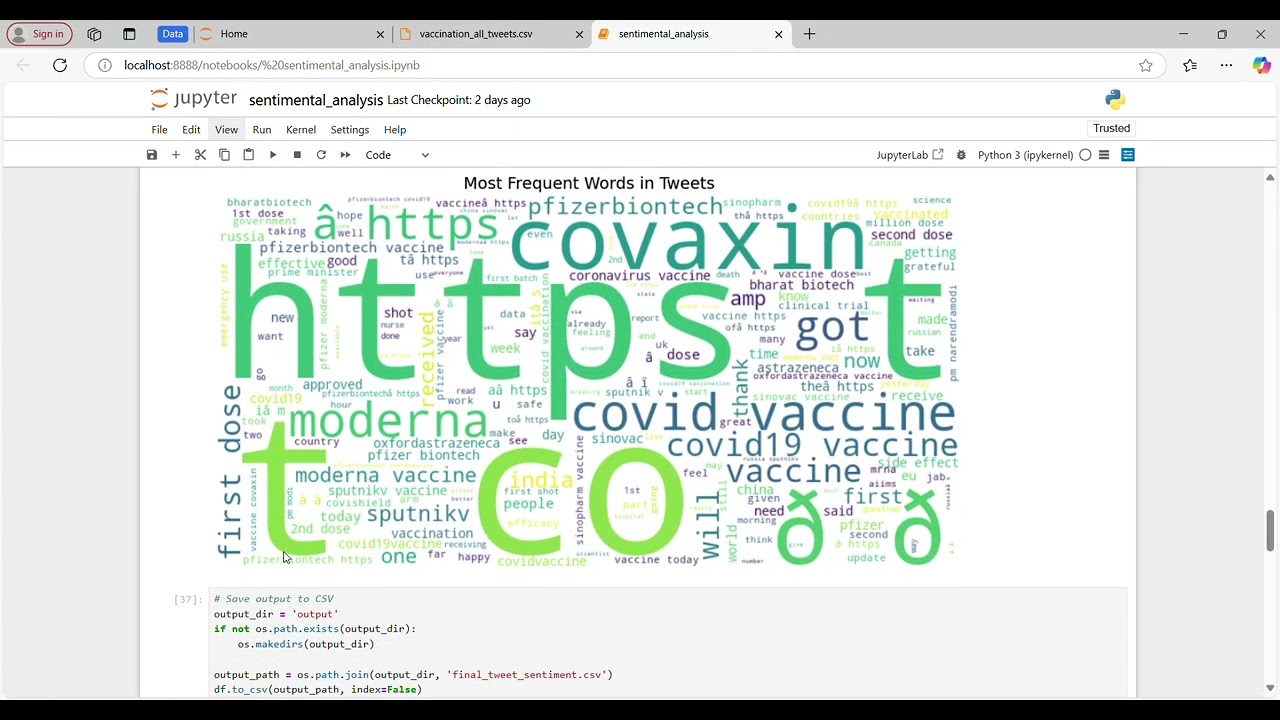Add this page to favorites star
This screenshot has height=720, width=1280.
tap(1146, 65)
